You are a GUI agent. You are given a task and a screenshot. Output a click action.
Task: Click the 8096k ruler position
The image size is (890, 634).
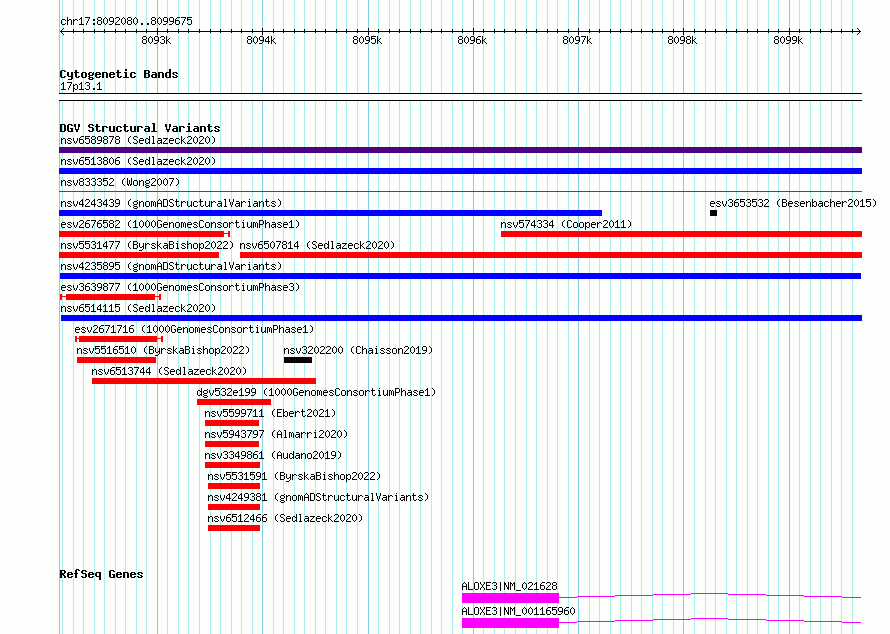[x=472, y=40]
